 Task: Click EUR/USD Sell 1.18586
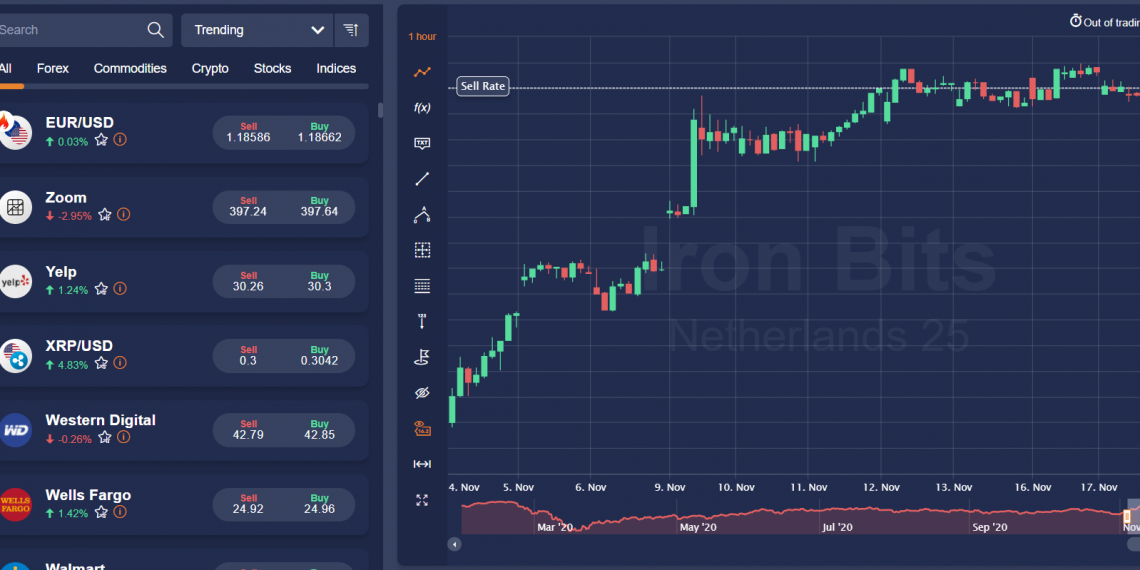point(248,132)
